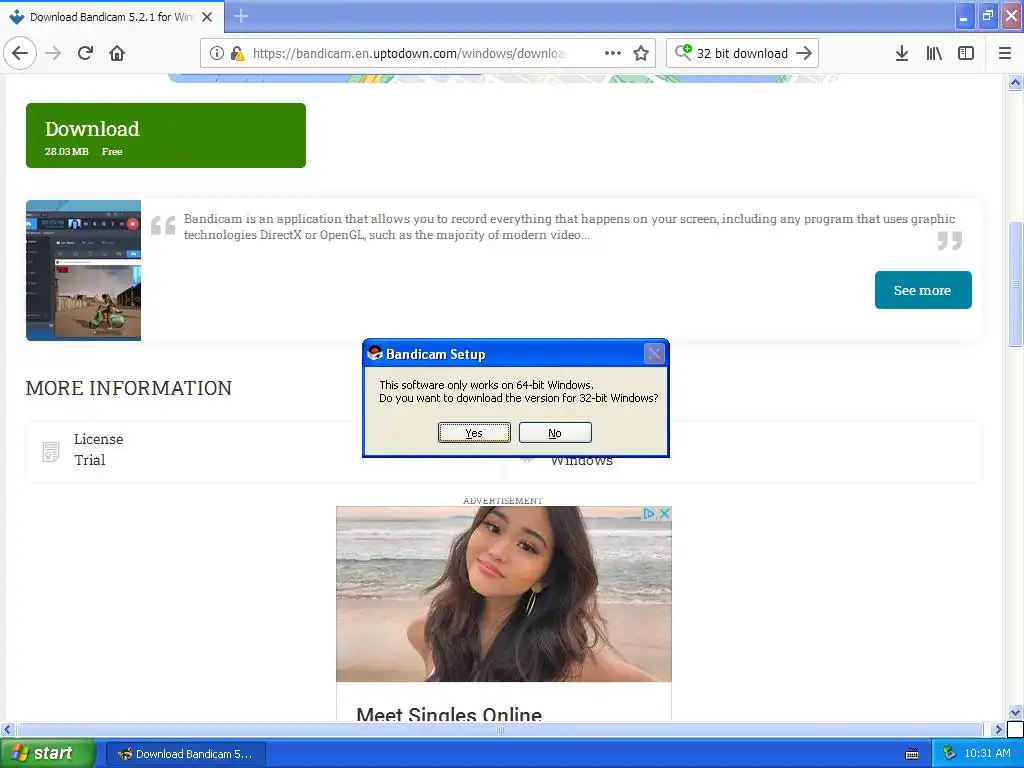Screen dimensions: 1024x768
Task: Open the Windows Start menu
Action: (47, 754)
